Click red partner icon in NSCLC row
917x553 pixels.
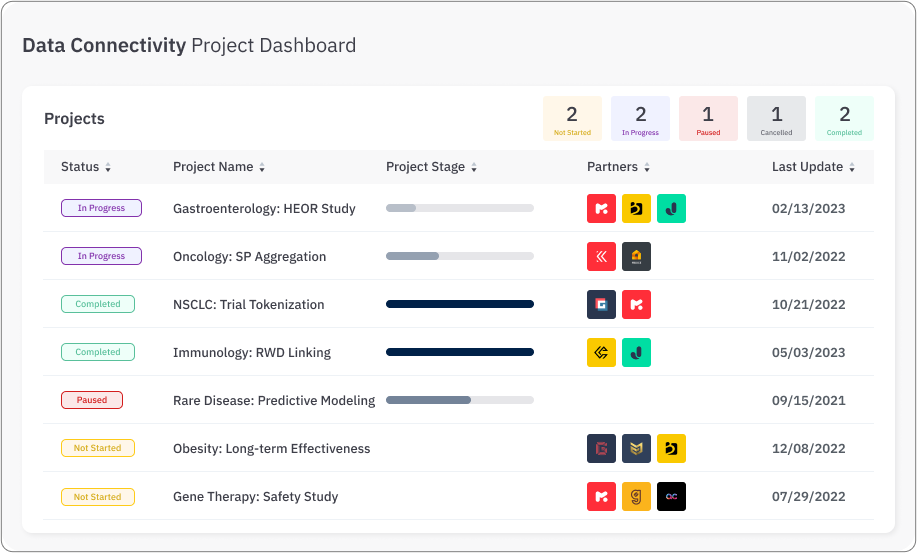636,304
